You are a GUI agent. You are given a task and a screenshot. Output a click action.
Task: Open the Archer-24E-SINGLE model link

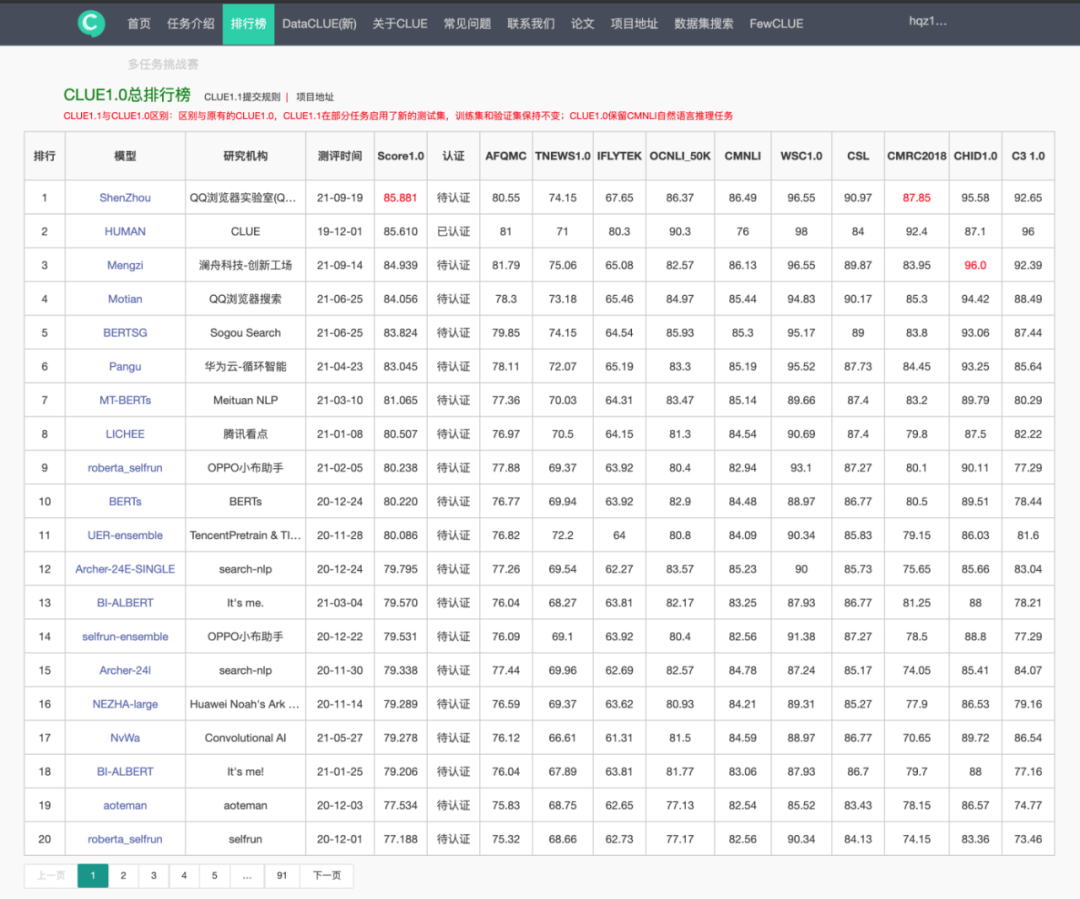125,569
